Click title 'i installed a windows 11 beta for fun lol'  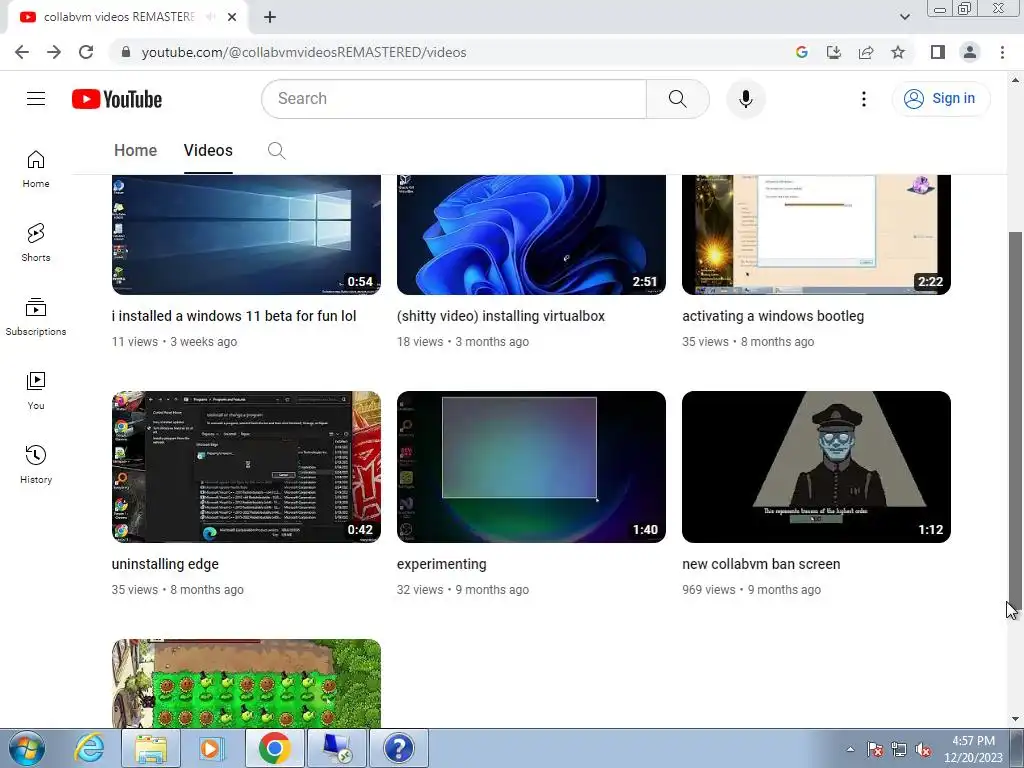pos(234,316)
